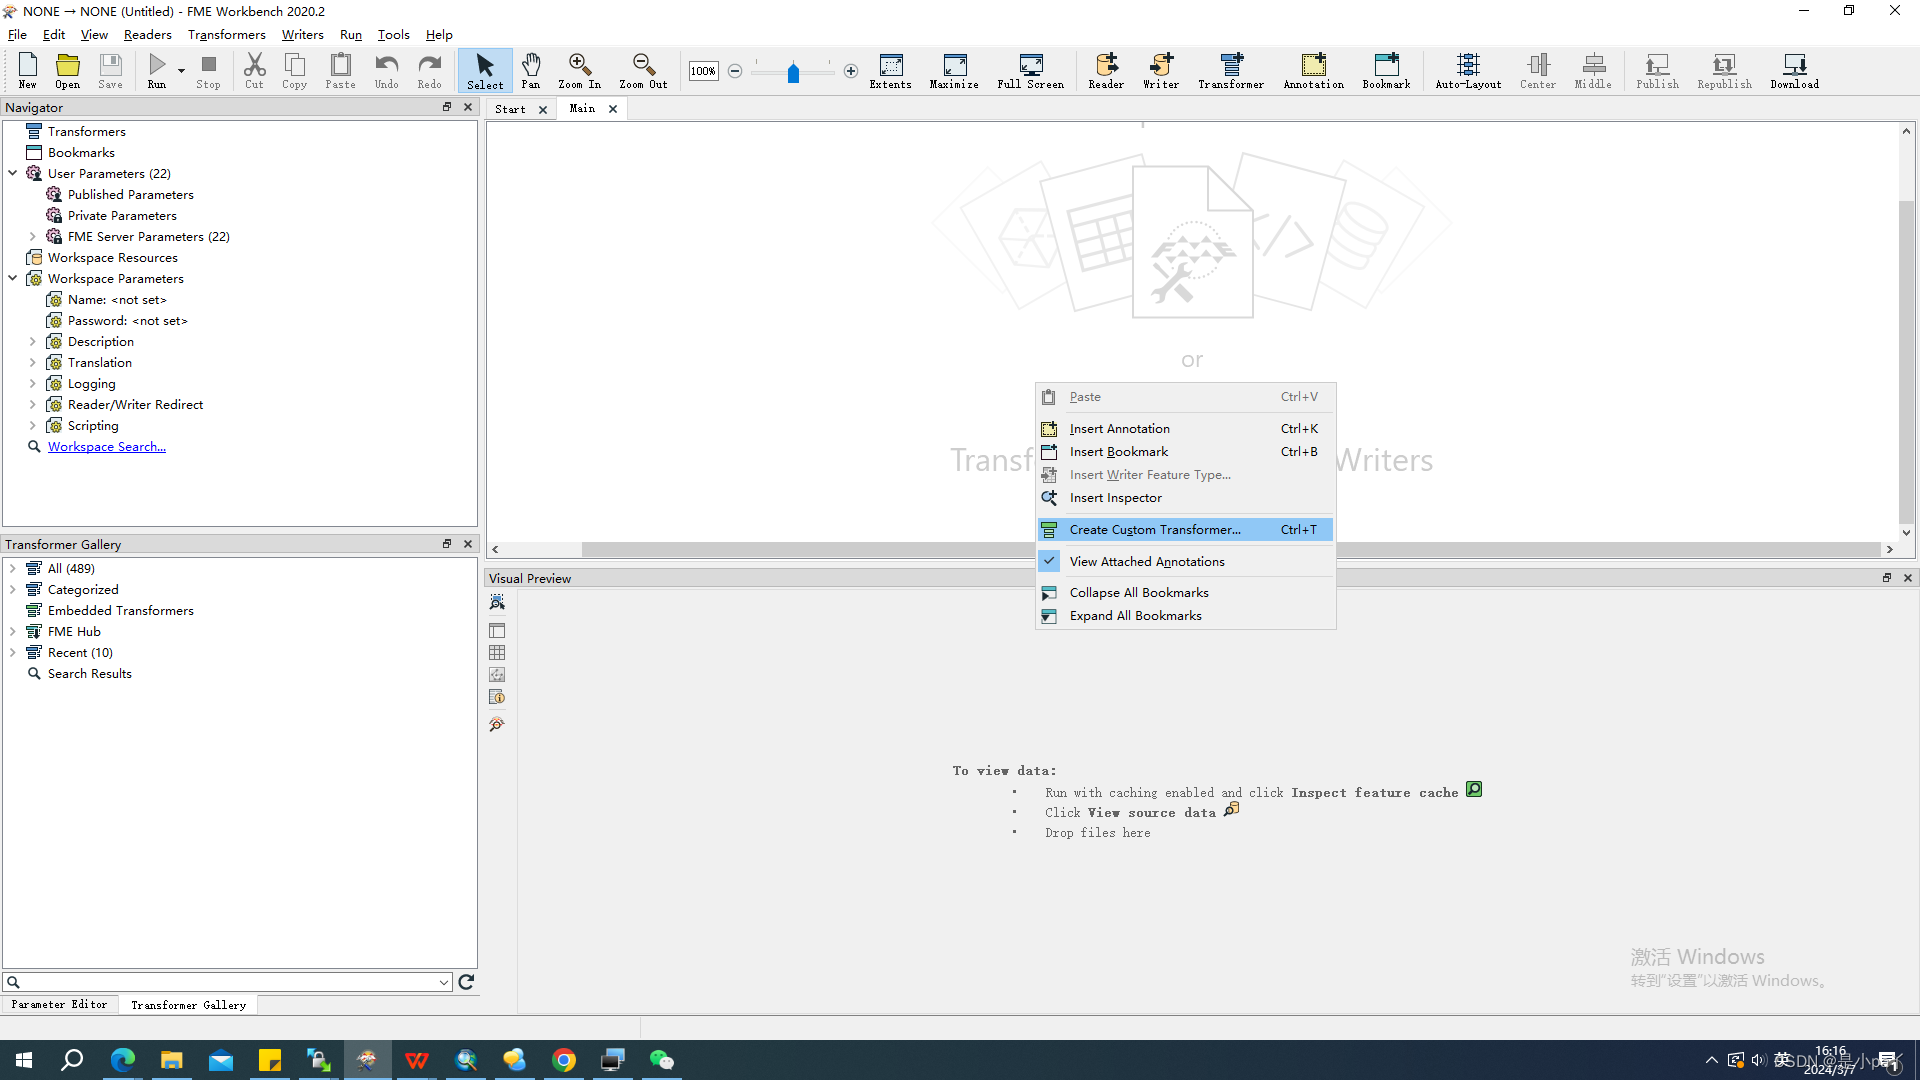Click the Bookmark toolbar icon

coord(1385,70)
